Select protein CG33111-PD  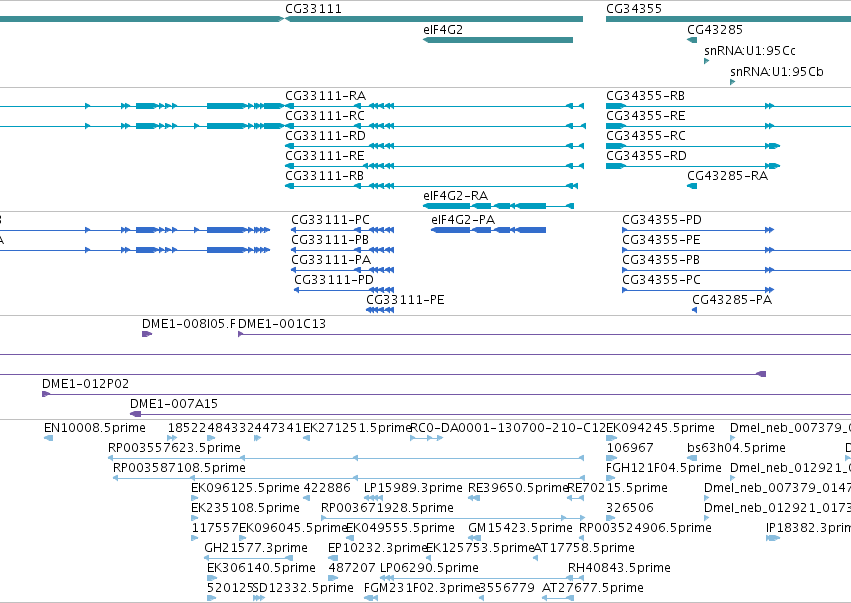(344, 290)
